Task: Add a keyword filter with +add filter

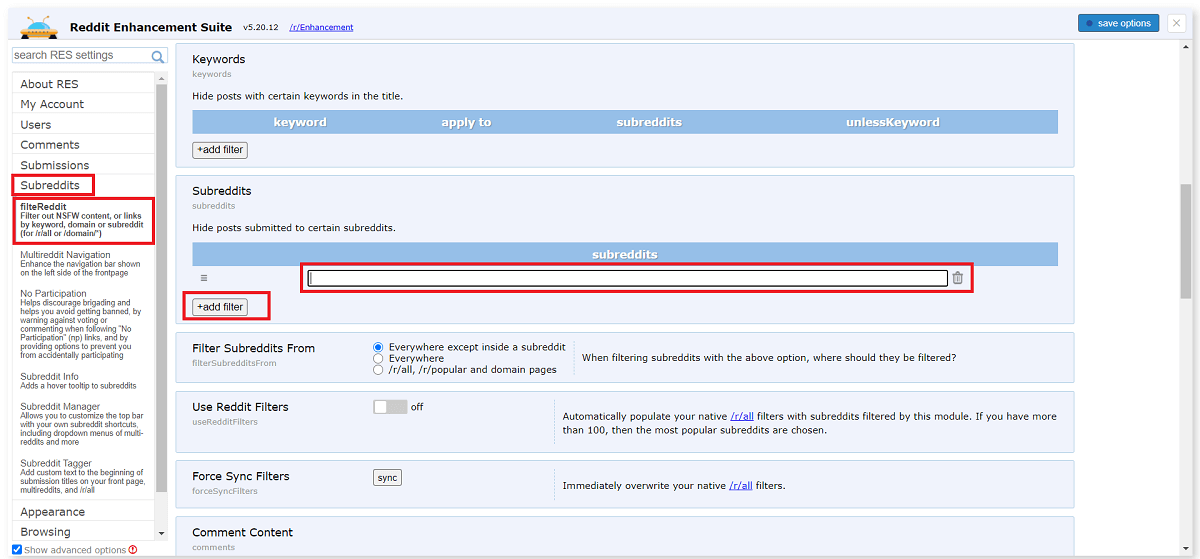Action: [220, 150]
